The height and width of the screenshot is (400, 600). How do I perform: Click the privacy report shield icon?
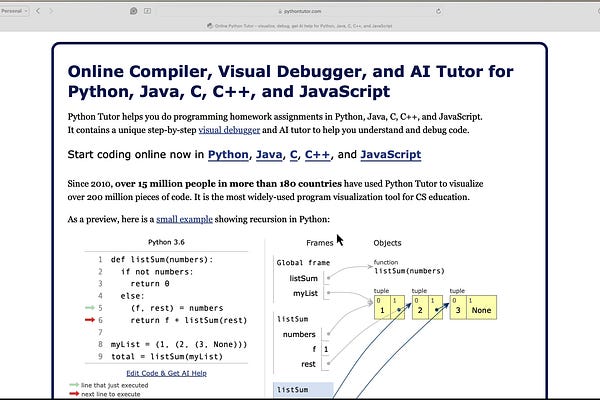[x=134, y=11]
